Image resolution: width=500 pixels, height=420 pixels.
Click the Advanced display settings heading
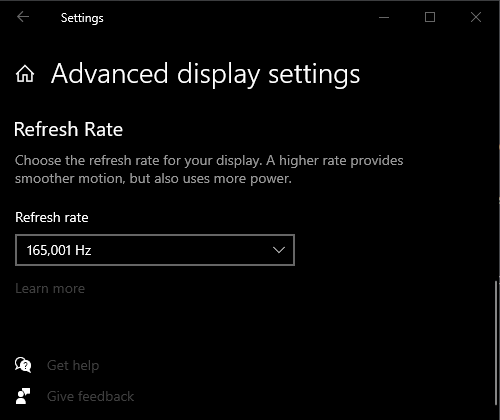click(x=205, y=74)
